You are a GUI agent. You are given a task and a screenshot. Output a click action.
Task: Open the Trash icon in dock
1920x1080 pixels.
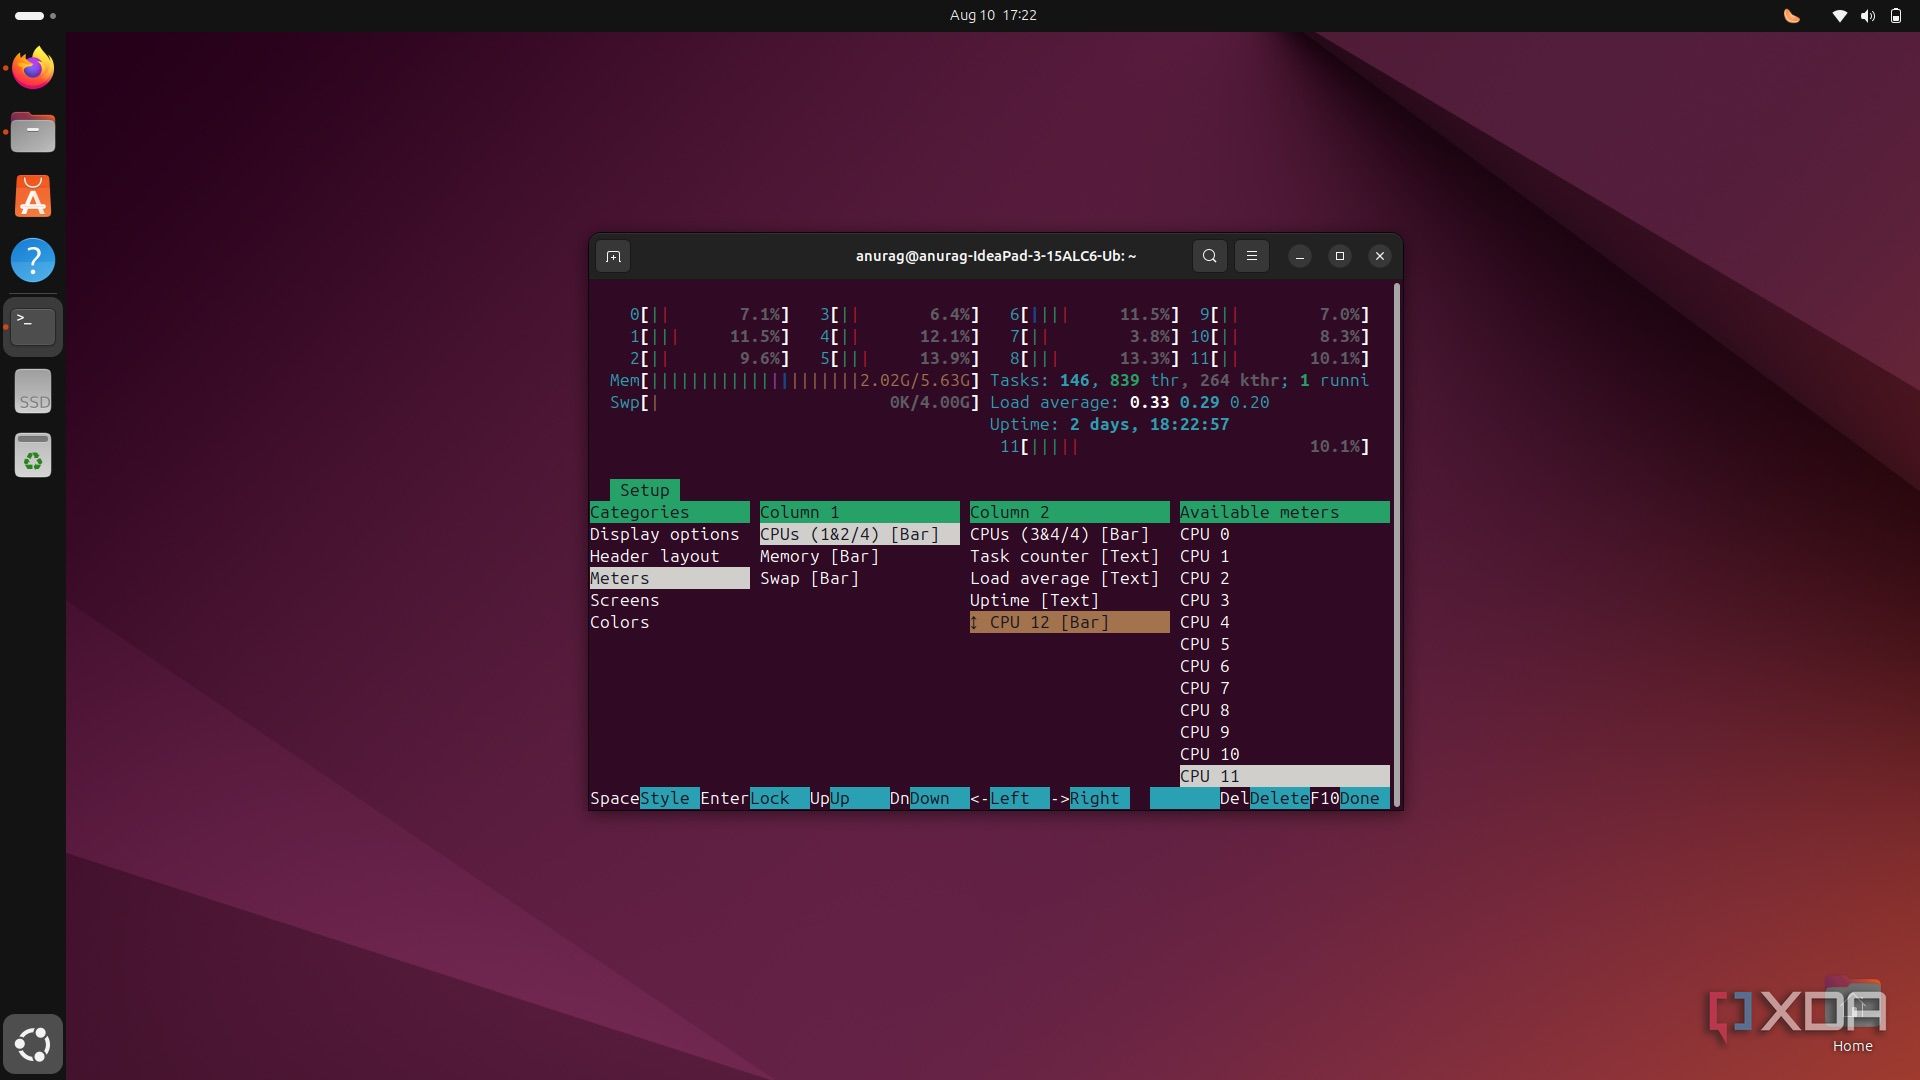pyautogui.click(x=33, y=455)
